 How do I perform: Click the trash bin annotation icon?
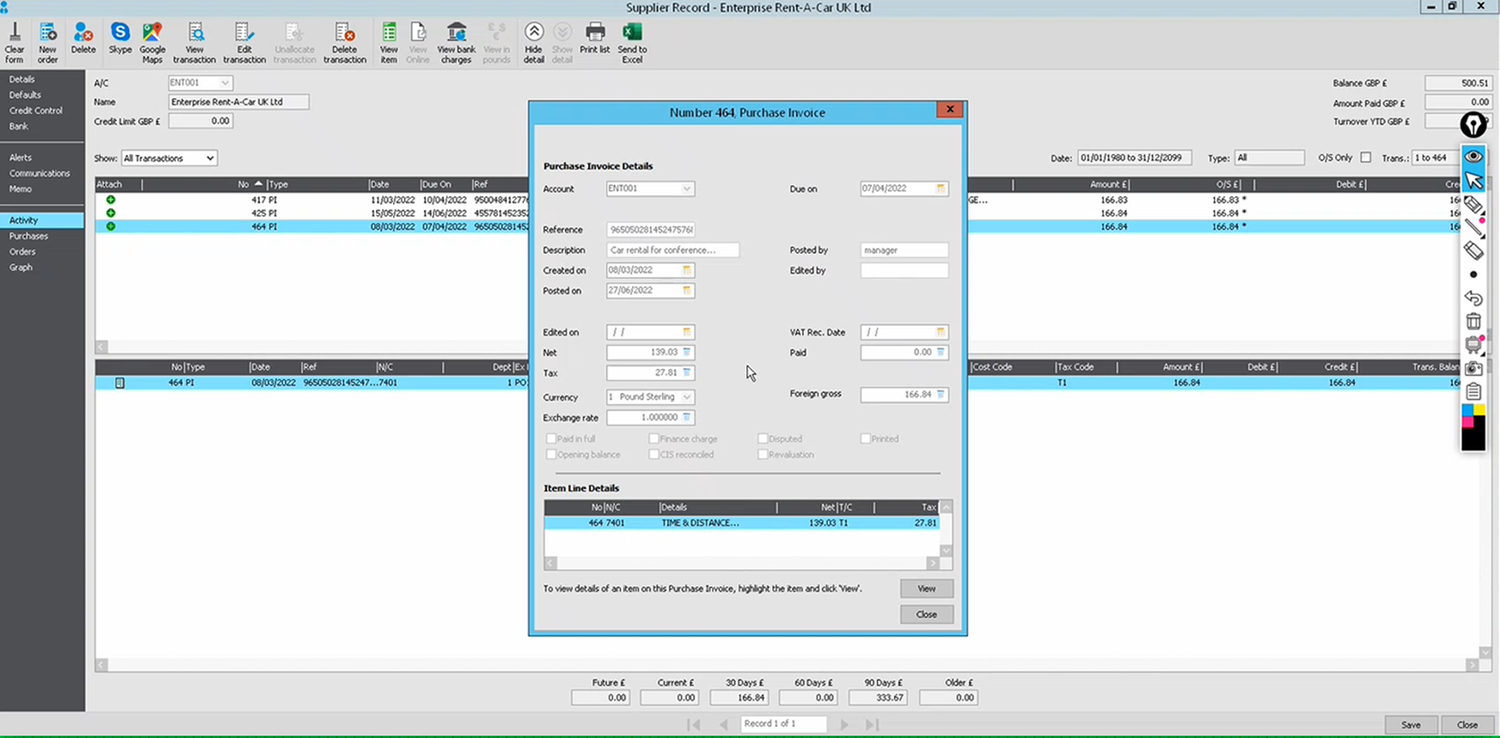[x=1473, y=321]
